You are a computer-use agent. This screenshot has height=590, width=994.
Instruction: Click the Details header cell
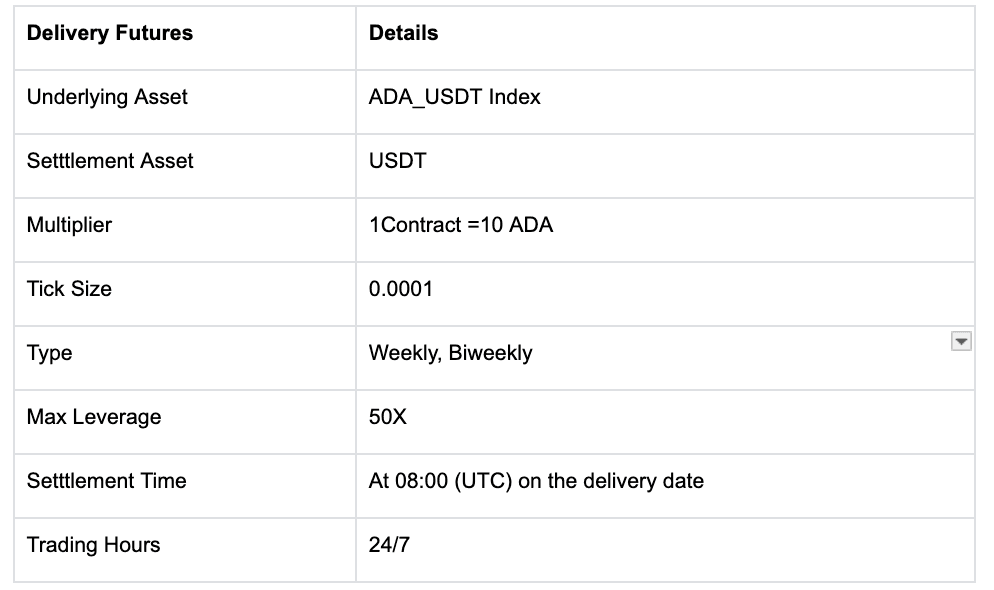[x=403, y=33]
